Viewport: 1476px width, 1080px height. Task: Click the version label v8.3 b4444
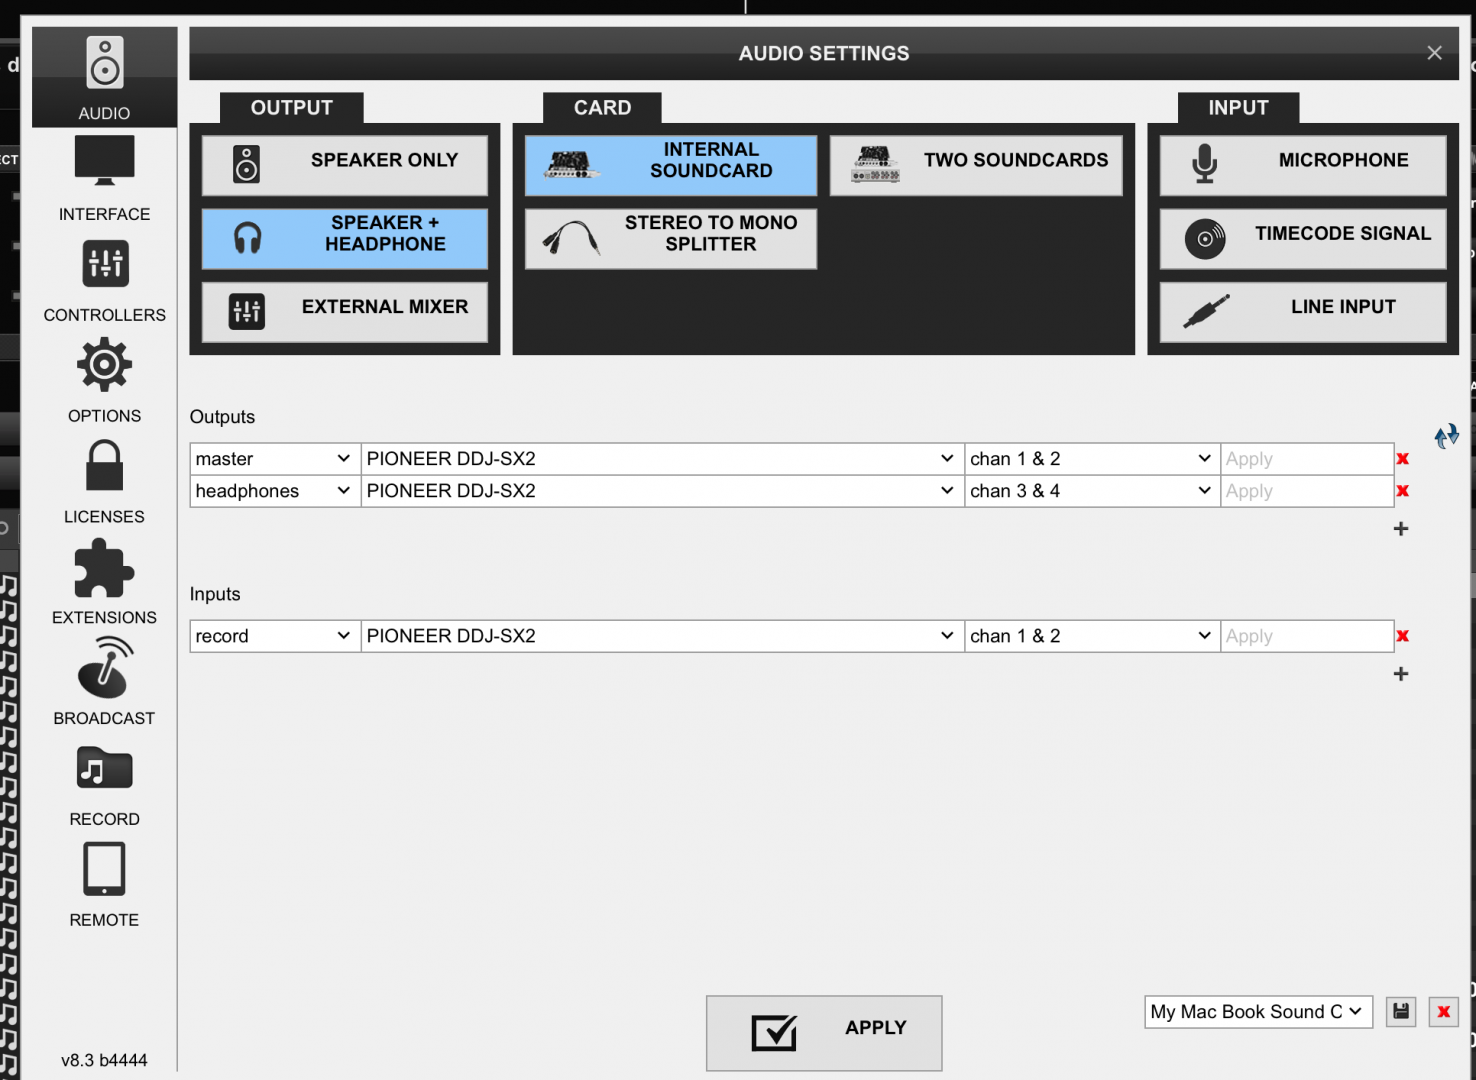click(x=104, y=1060)
